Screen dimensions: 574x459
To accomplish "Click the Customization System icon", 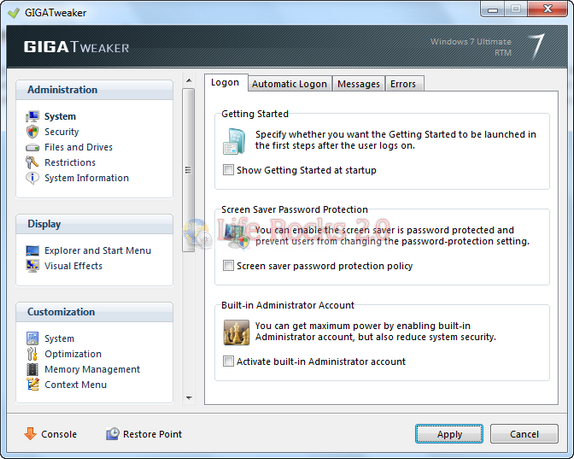I will click(x=33, y=339).
